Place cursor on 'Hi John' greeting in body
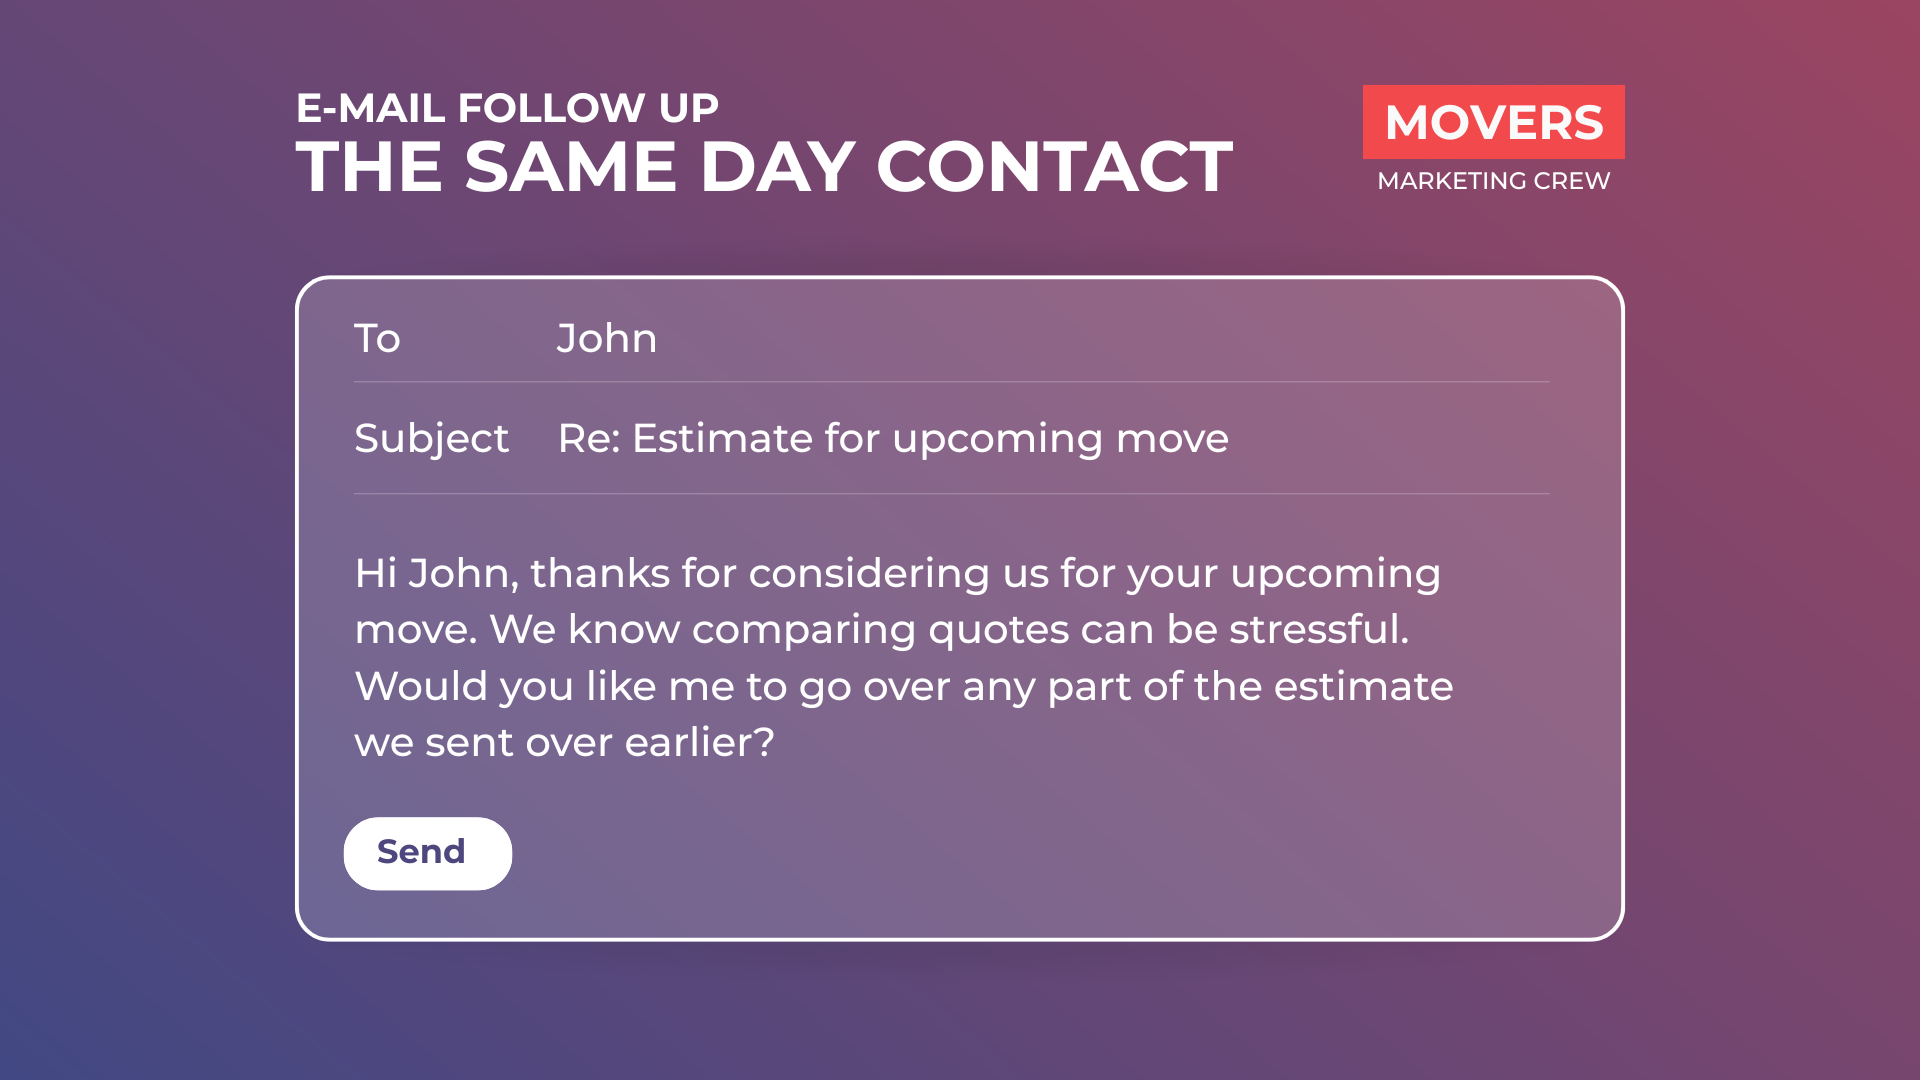 [x=436, y=574]
